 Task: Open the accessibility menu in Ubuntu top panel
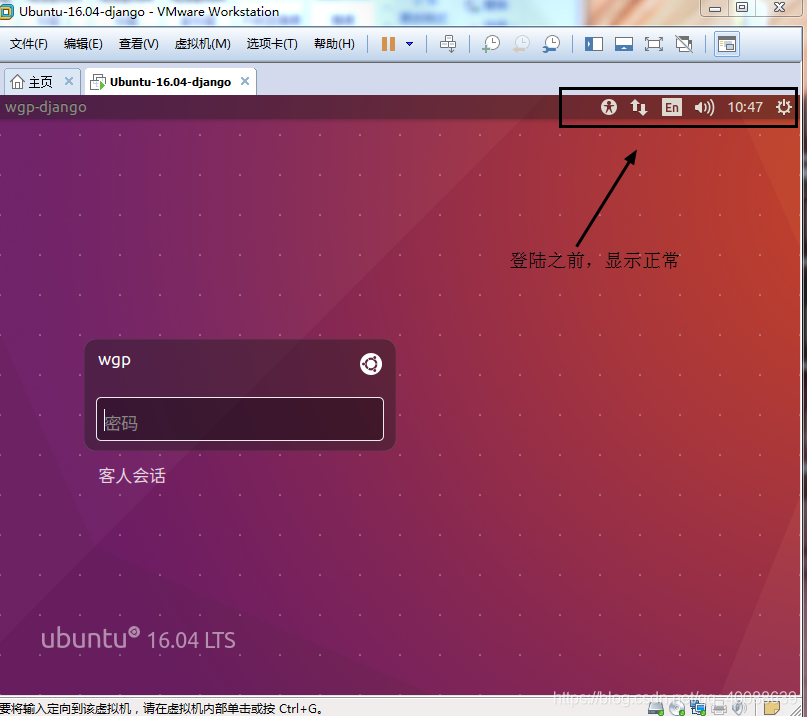click(609, 107)
